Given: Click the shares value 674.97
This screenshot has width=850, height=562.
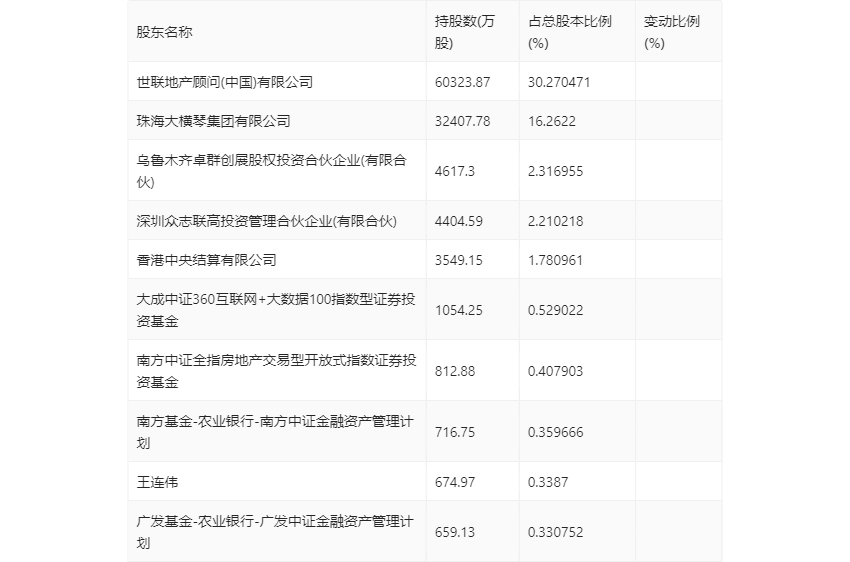Looking at the screenshot, I should pos(455,482).
